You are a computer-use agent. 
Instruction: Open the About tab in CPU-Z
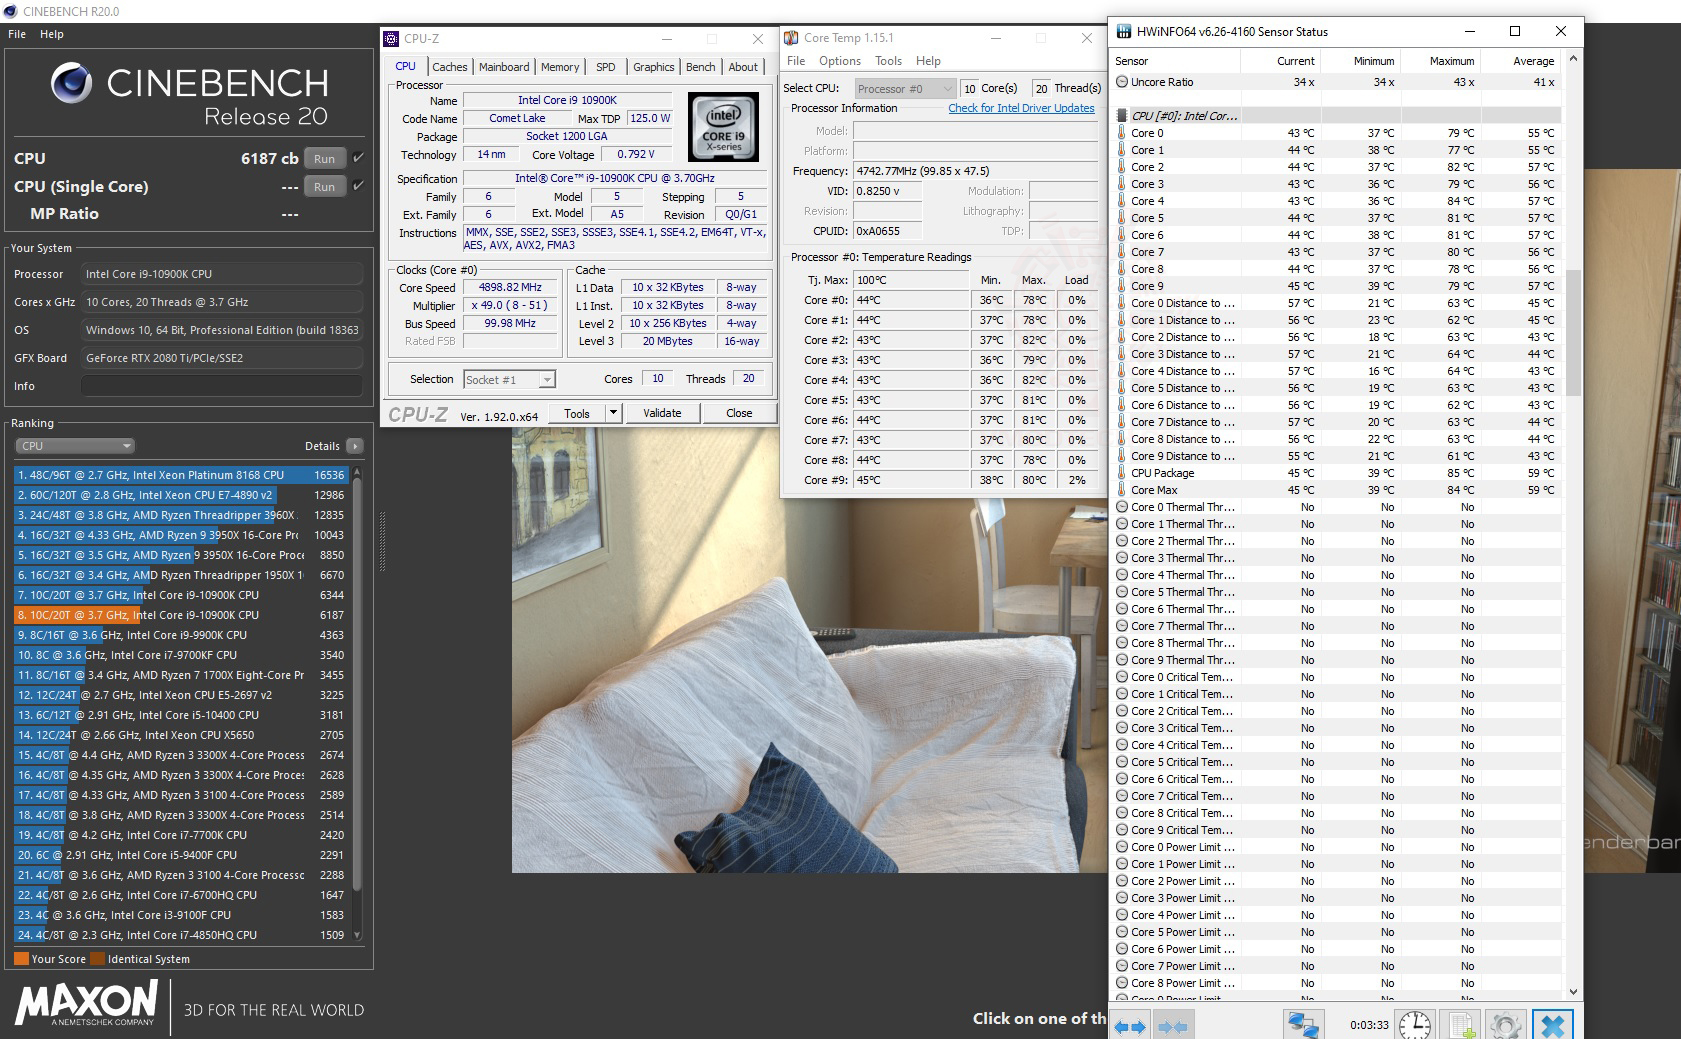[743, 67]
